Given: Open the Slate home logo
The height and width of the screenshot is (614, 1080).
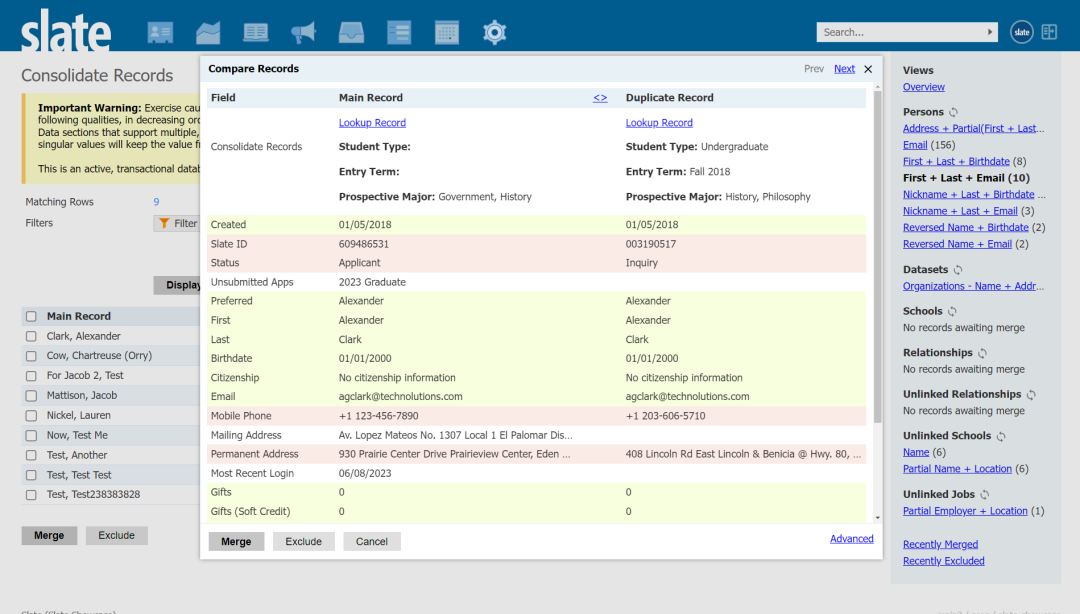Looking at the screenshot, I should coord(65,30).
